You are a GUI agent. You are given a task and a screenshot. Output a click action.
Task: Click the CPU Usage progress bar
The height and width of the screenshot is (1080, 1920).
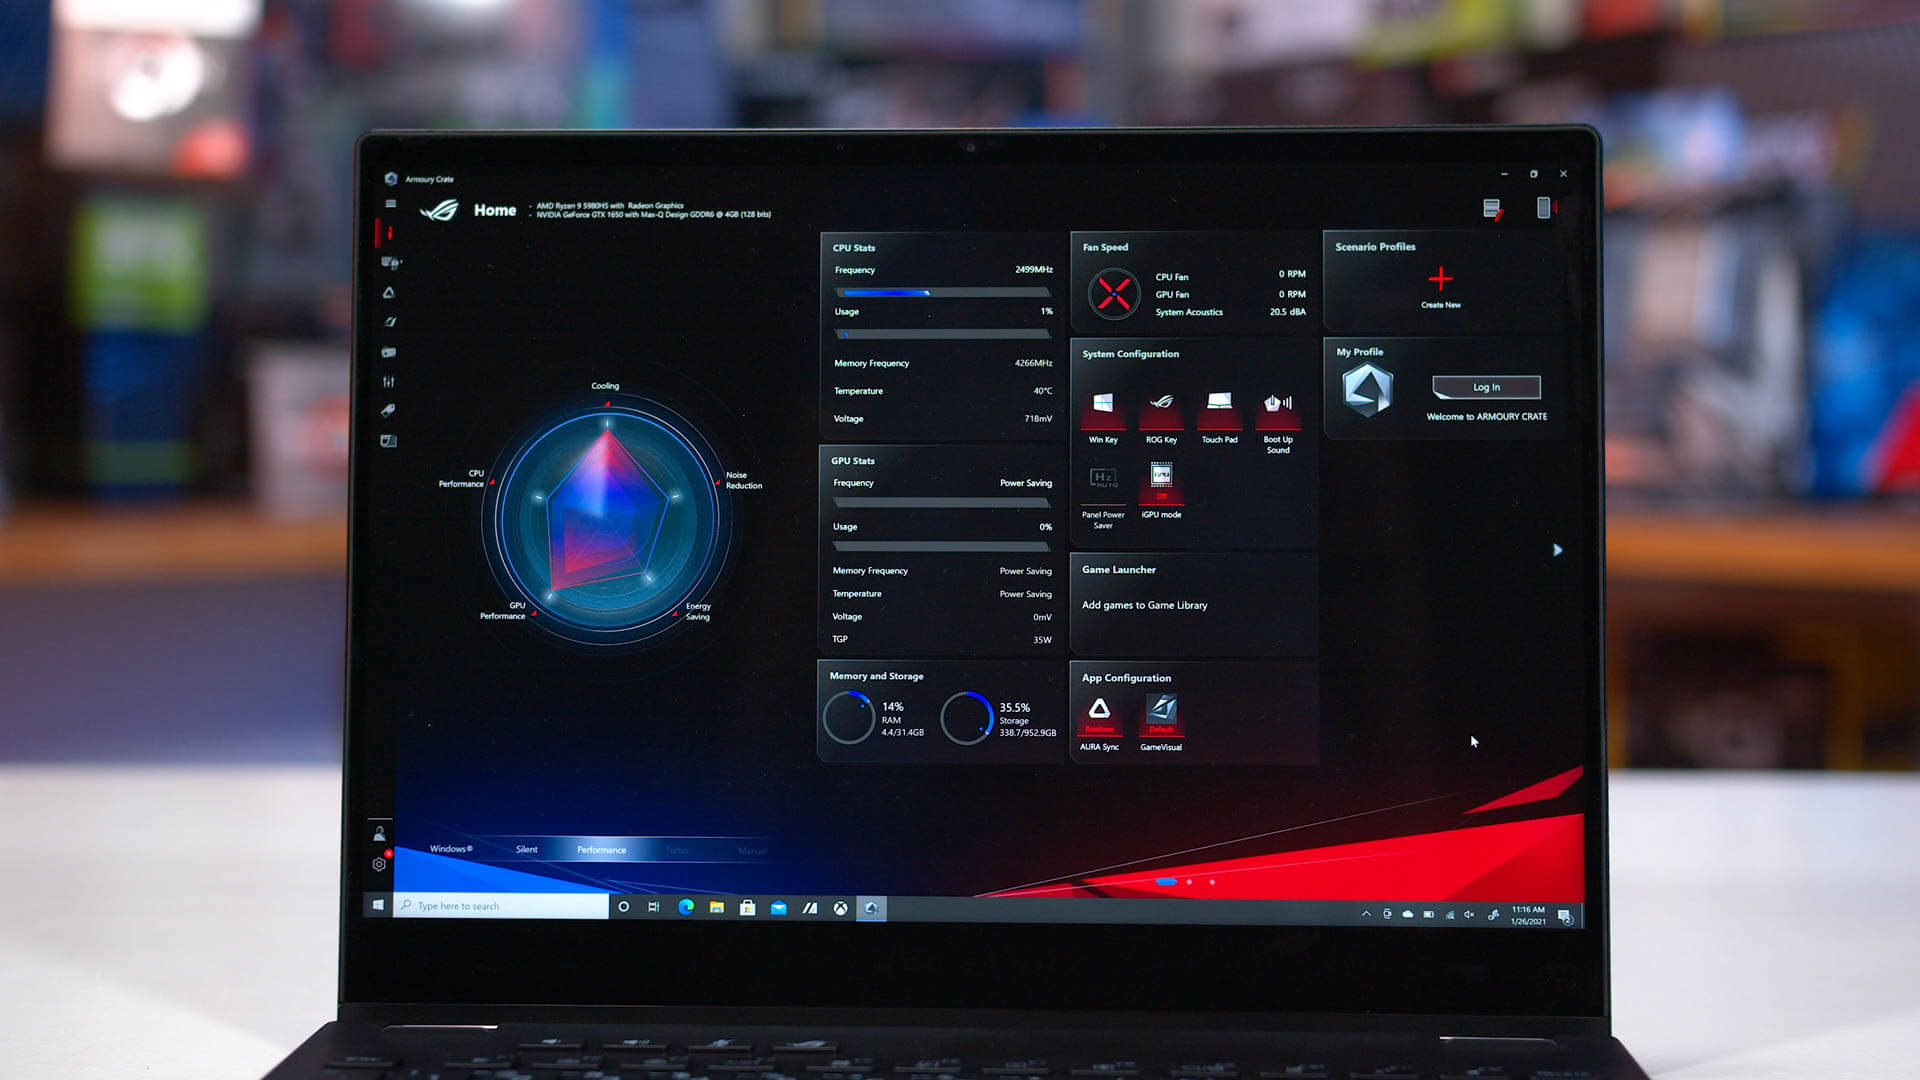(x=943, y=334)
